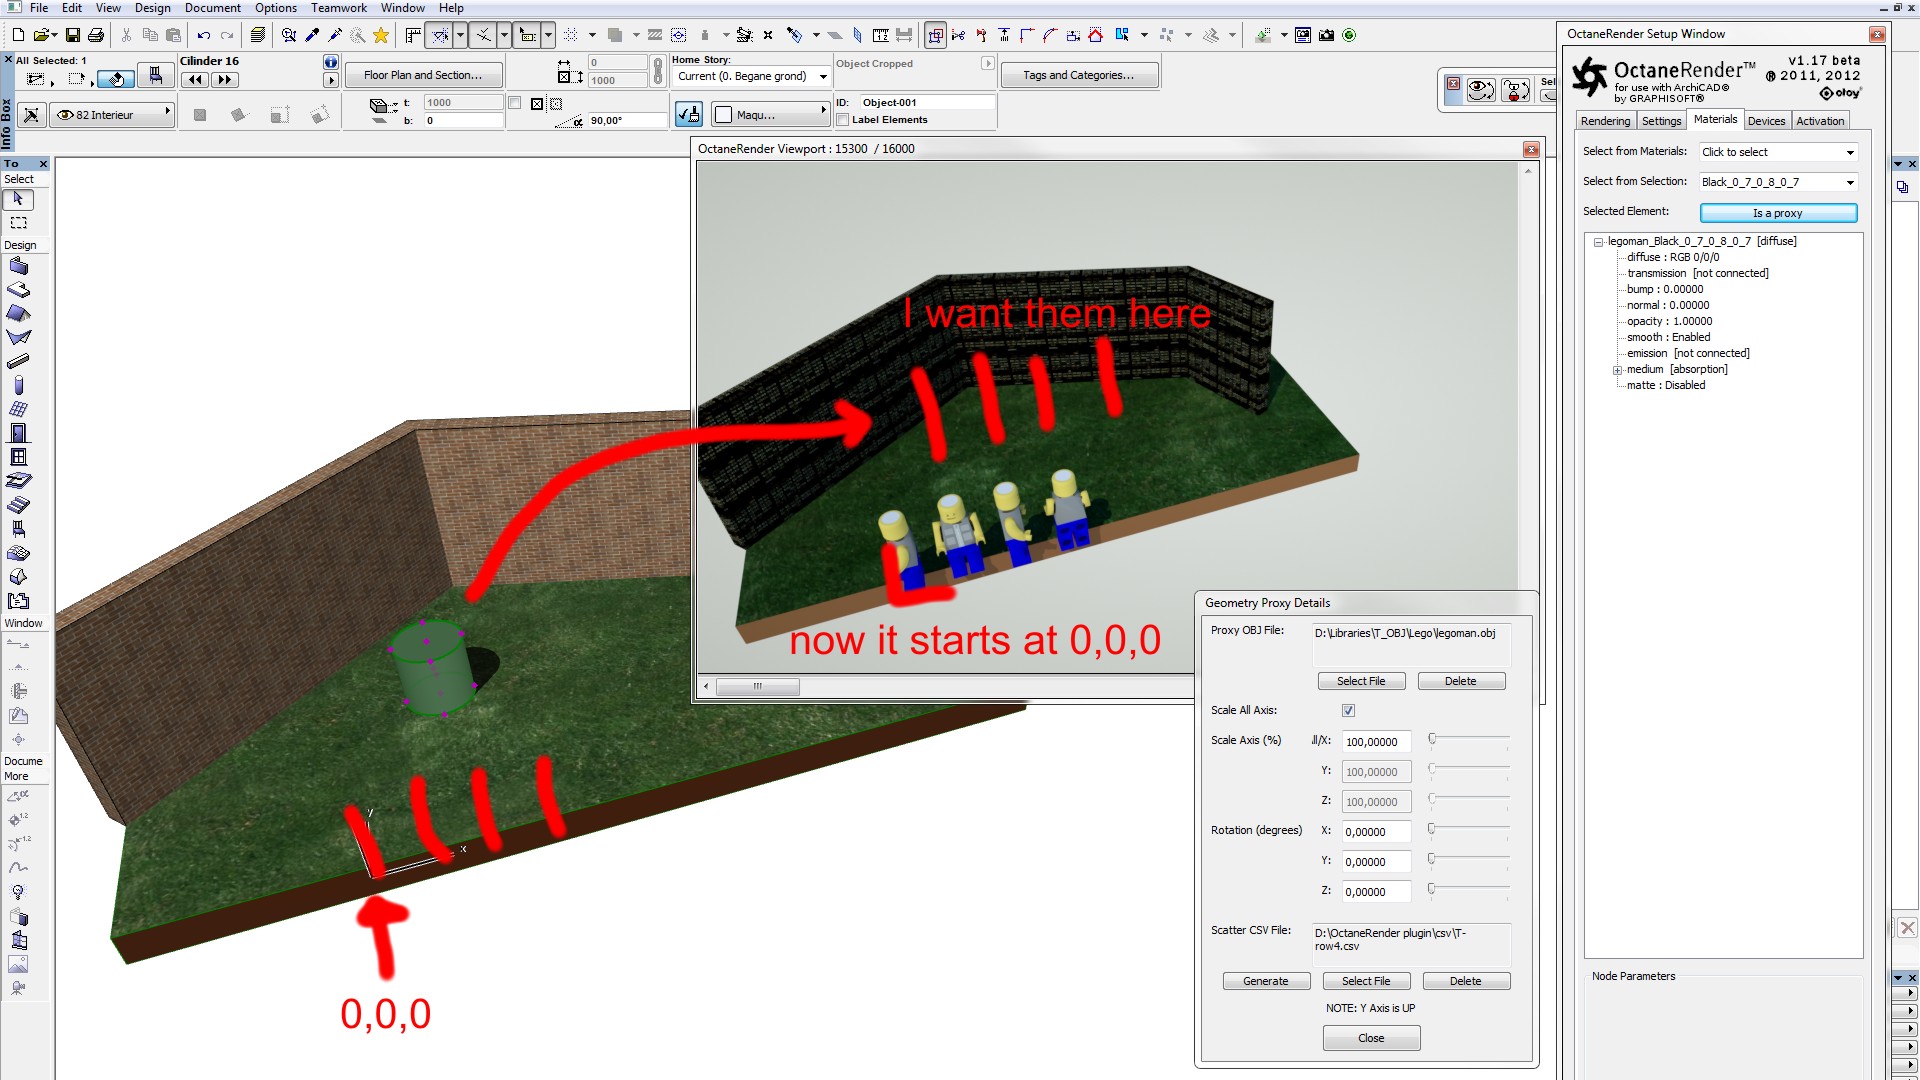Click the Undo arrow icon
The height and width of the screenshot is (1080, 1920).
pos(204,35)
